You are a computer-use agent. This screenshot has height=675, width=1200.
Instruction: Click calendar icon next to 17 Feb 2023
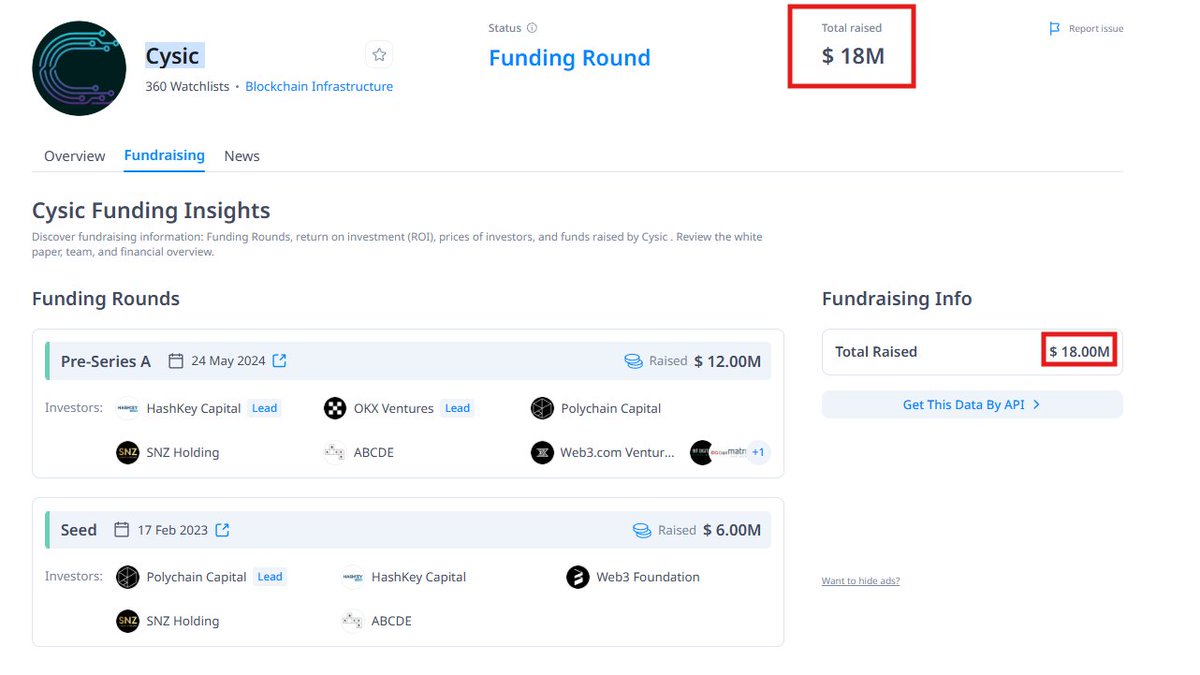(x=122, y=530)
